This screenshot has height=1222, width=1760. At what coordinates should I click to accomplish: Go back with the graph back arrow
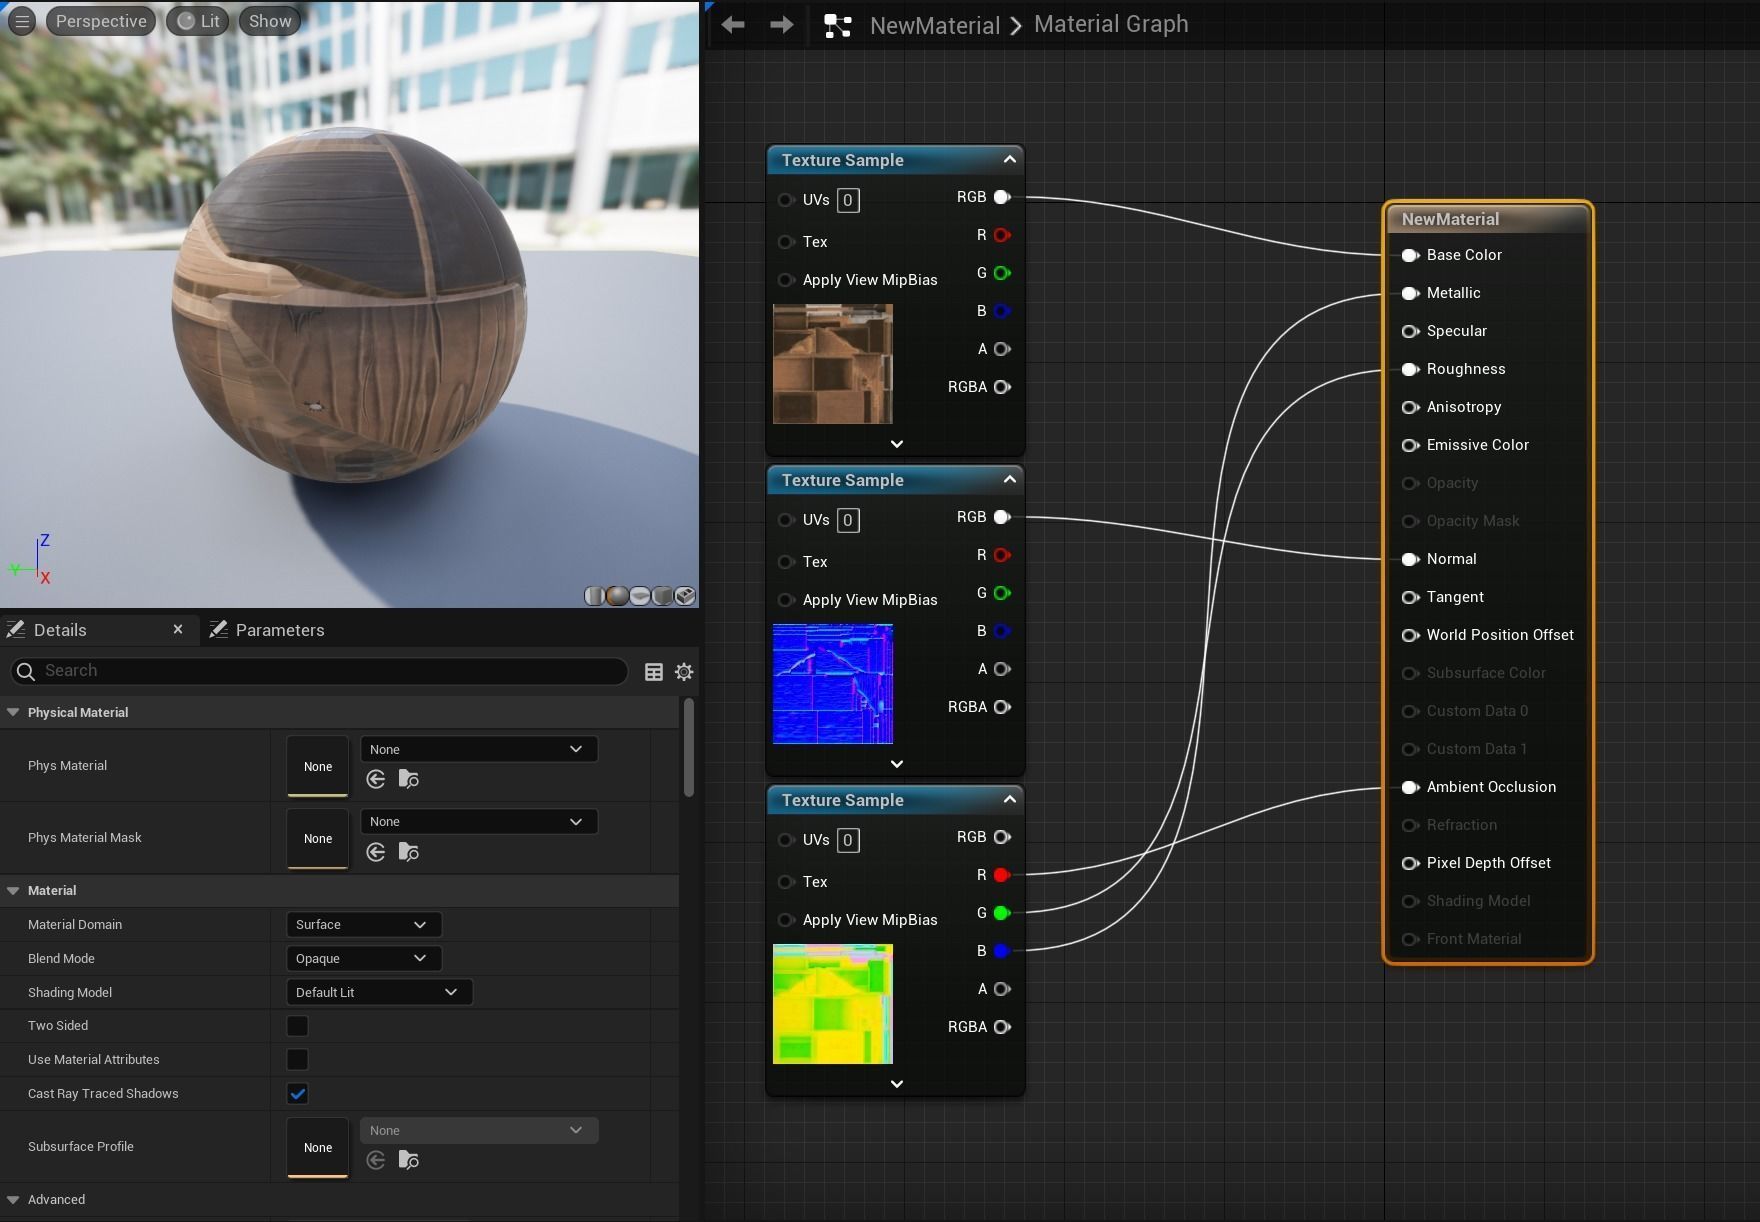pos(733,25)
